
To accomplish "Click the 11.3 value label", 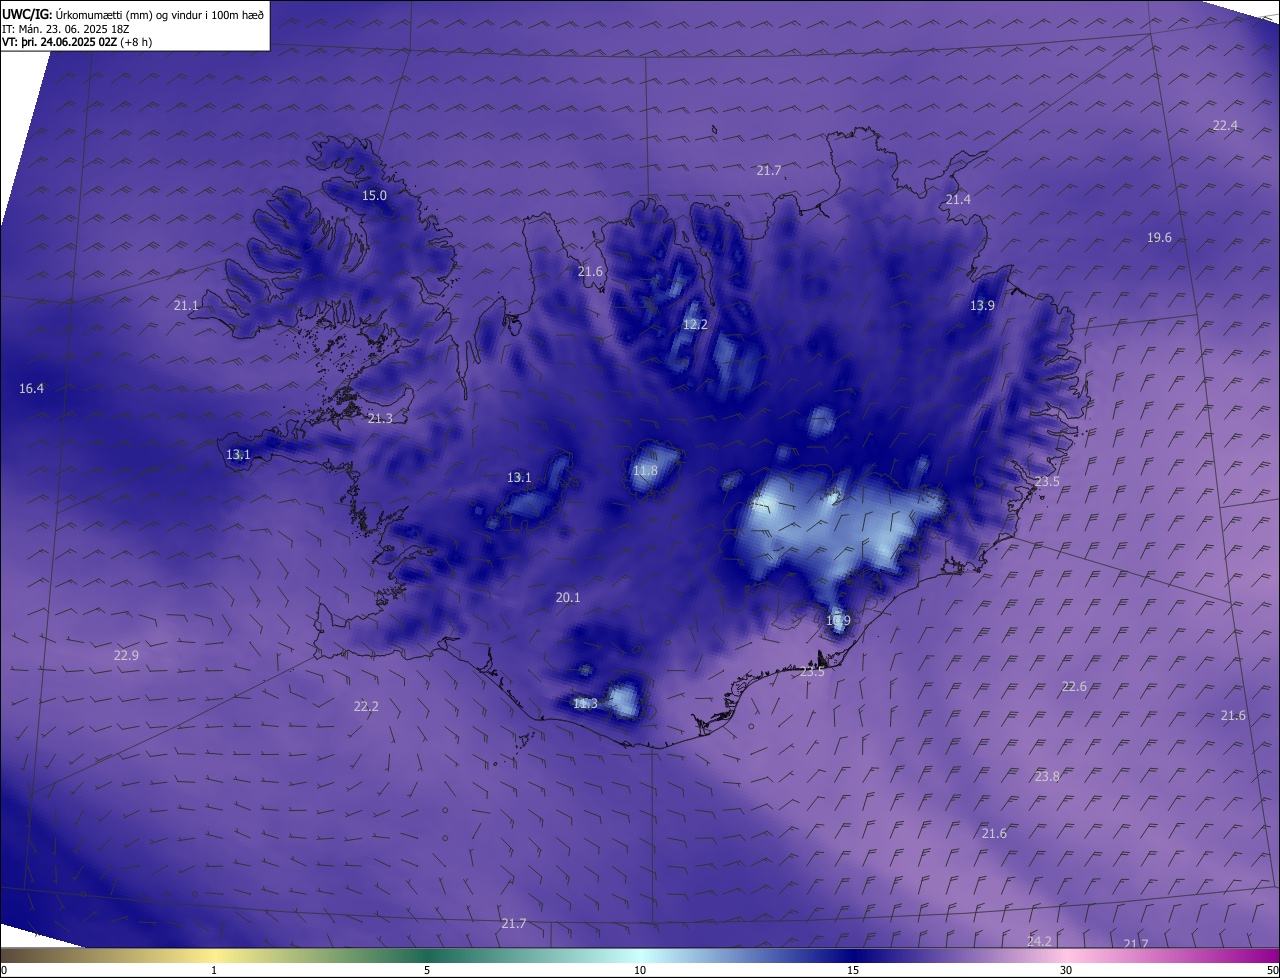I will click(585, 703).
